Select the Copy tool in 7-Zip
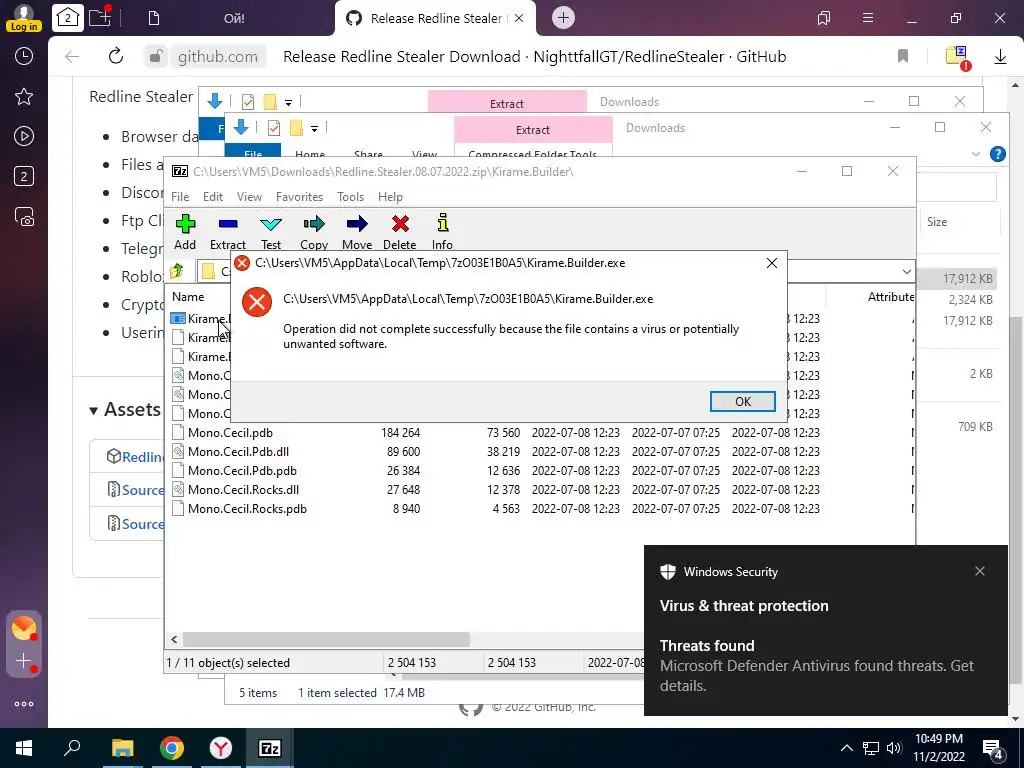Viewport: 1024px width, 768px height. (313, 232)
